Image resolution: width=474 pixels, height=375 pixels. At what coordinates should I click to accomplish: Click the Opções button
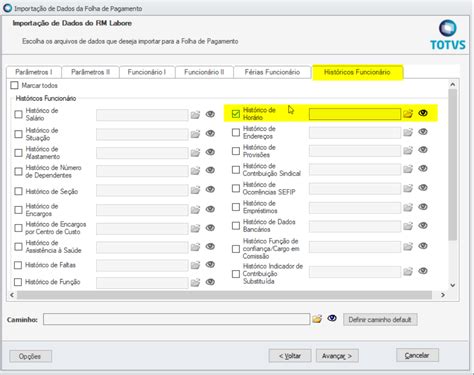point(30,356)
